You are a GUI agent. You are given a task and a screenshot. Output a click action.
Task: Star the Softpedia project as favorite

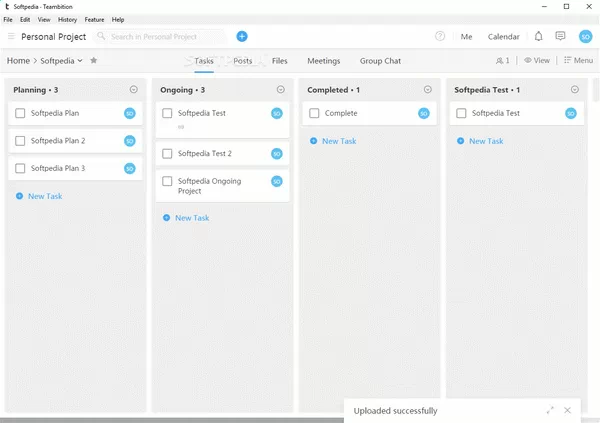point(94,61)
